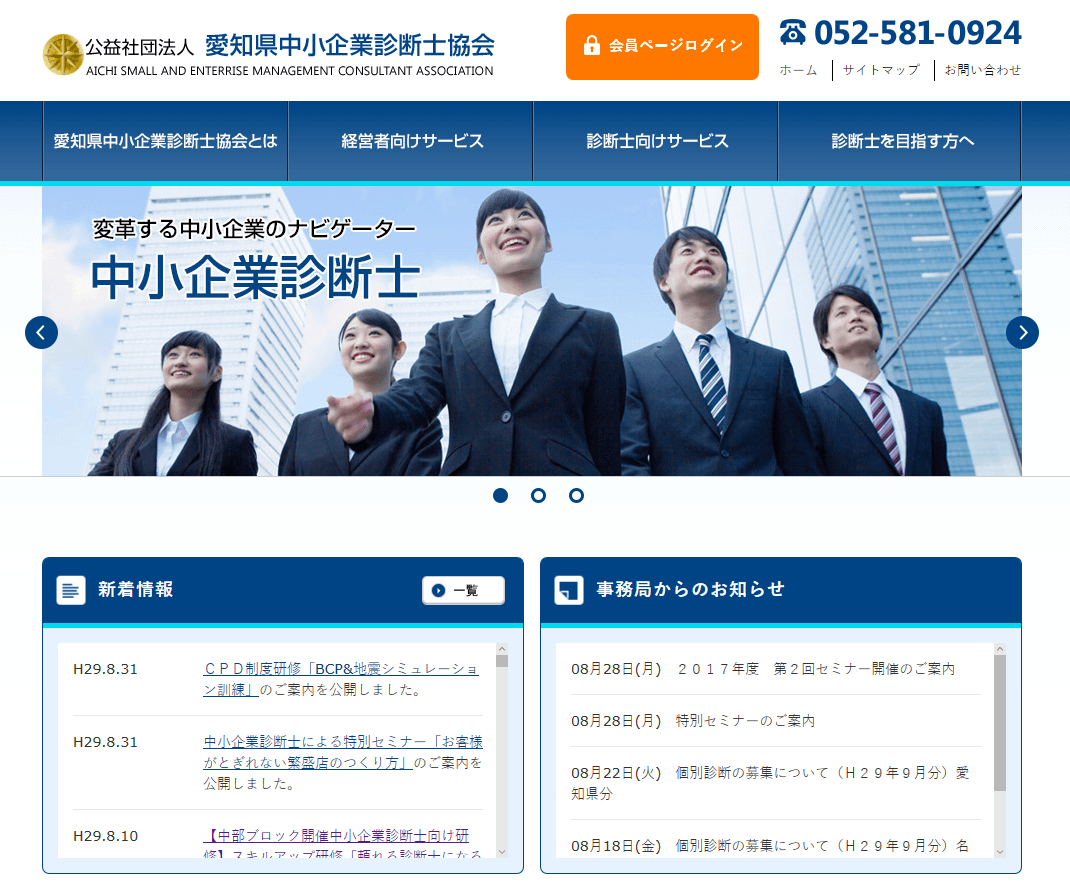Image resolution: width=1070 pixels, height=885 pixels.
Task: Select the third carousel indicator dot
Action: pyautogui.click(x=576, y=495)
